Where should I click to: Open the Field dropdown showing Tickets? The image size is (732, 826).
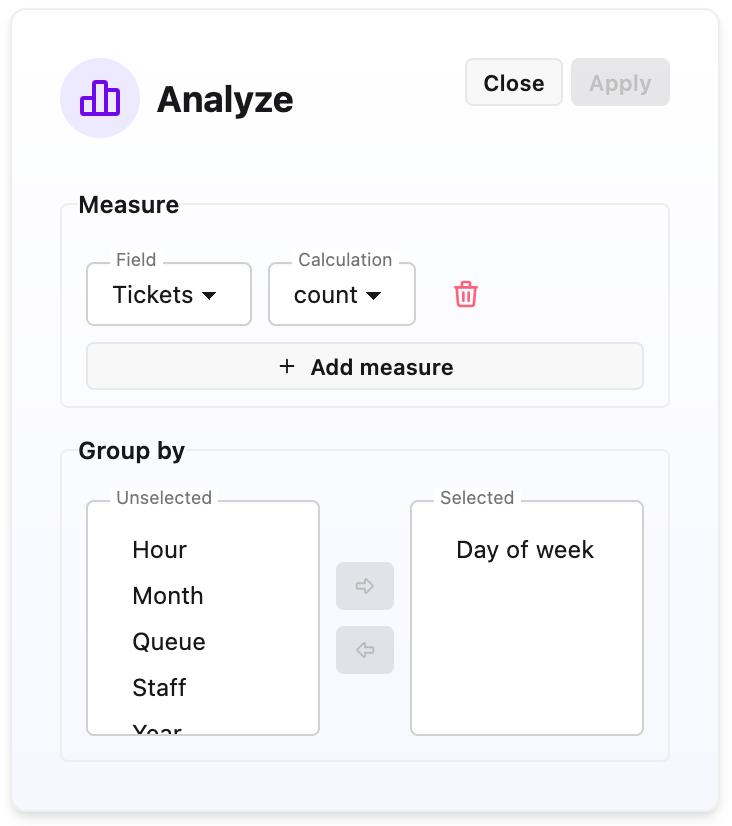coord(169,294)
